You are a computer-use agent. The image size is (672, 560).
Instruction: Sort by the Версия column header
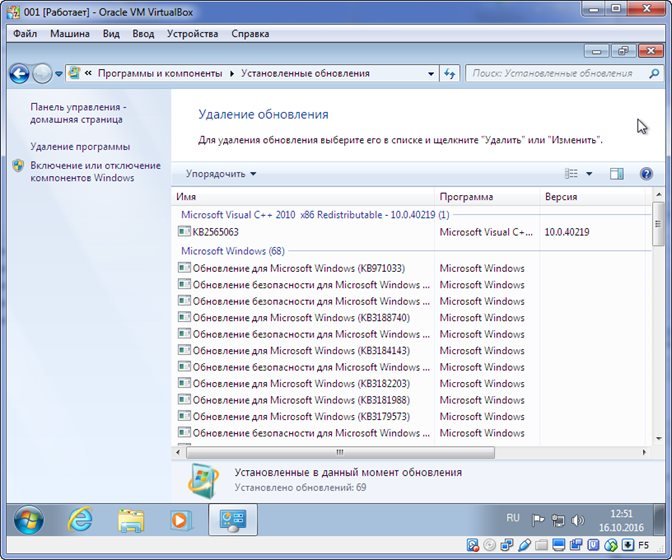[x=592, y=197]
